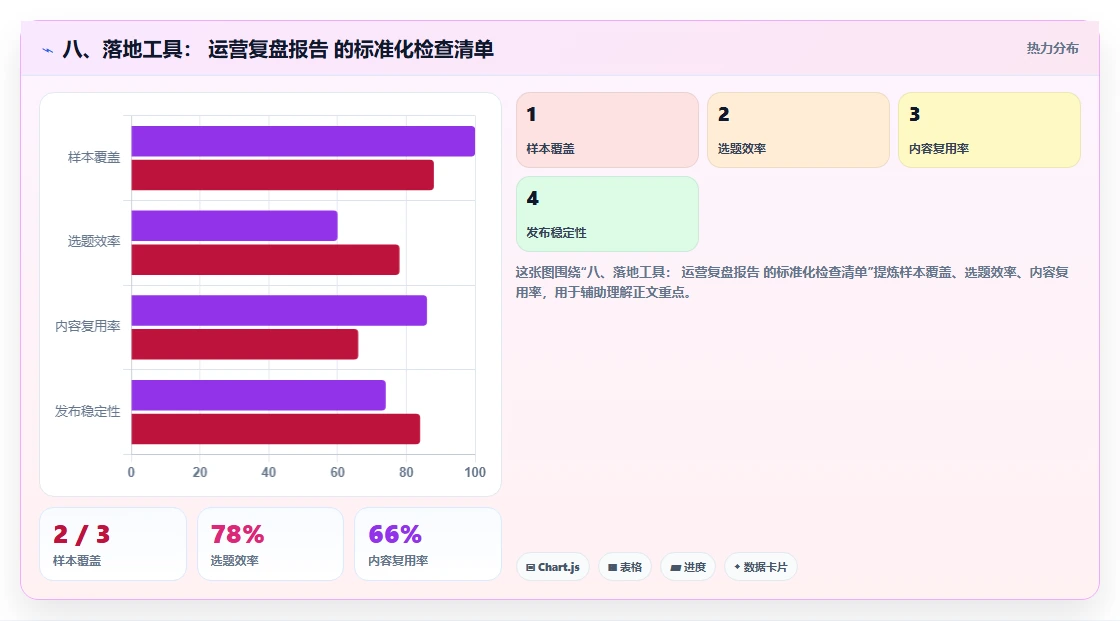Click the x-axis tick label 60
Image resolution: width=1120 pixels, height=621 pixels.
pyautogui.click(x=337, y=472)
